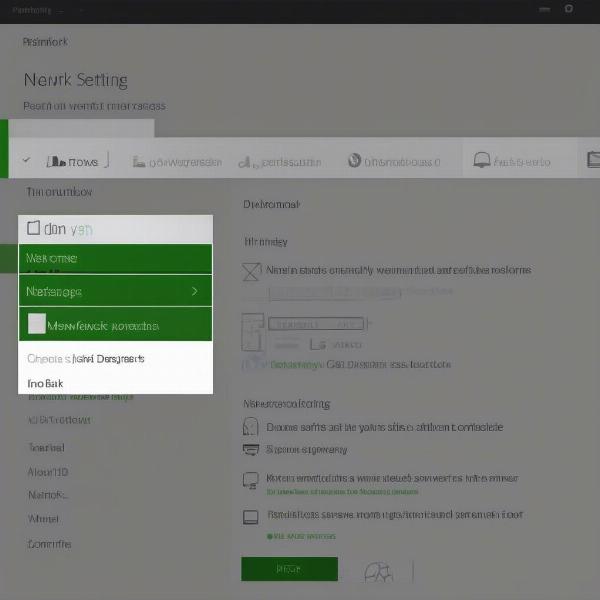This screenshot has width=600, height=600.
Task: Open the green link with a dot above the button
Action: click(x=301, y=536)
